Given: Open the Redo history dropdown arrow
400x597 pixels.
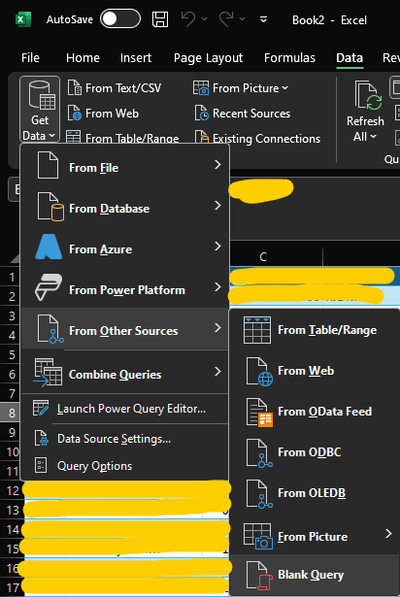Looking at the screenshot, I should click(x=242, y=19).
